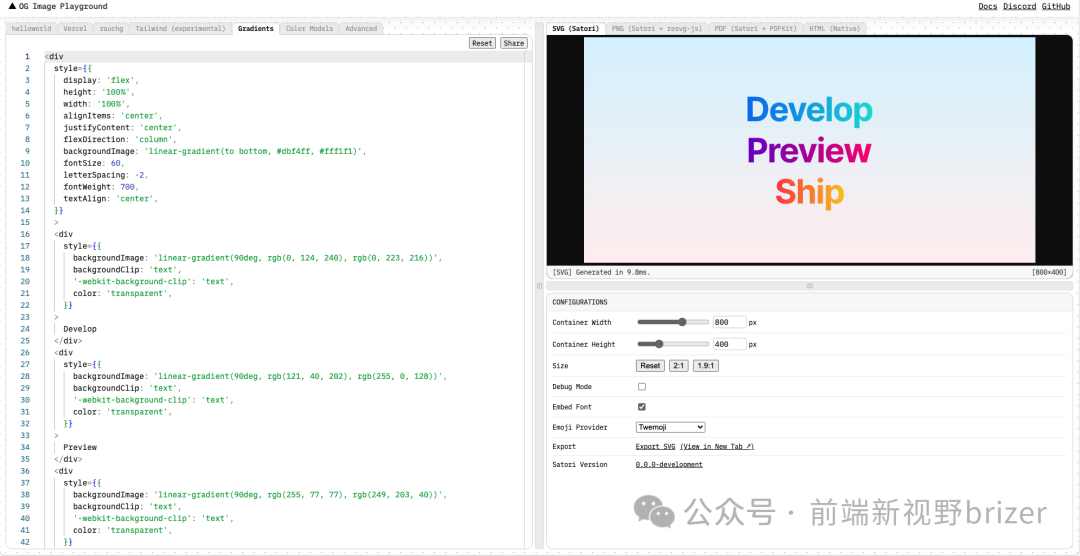Click the CONFIGURATIONS panel heading
The width and height of the screenshot is (1080, 556).
(x=580, y=302)
